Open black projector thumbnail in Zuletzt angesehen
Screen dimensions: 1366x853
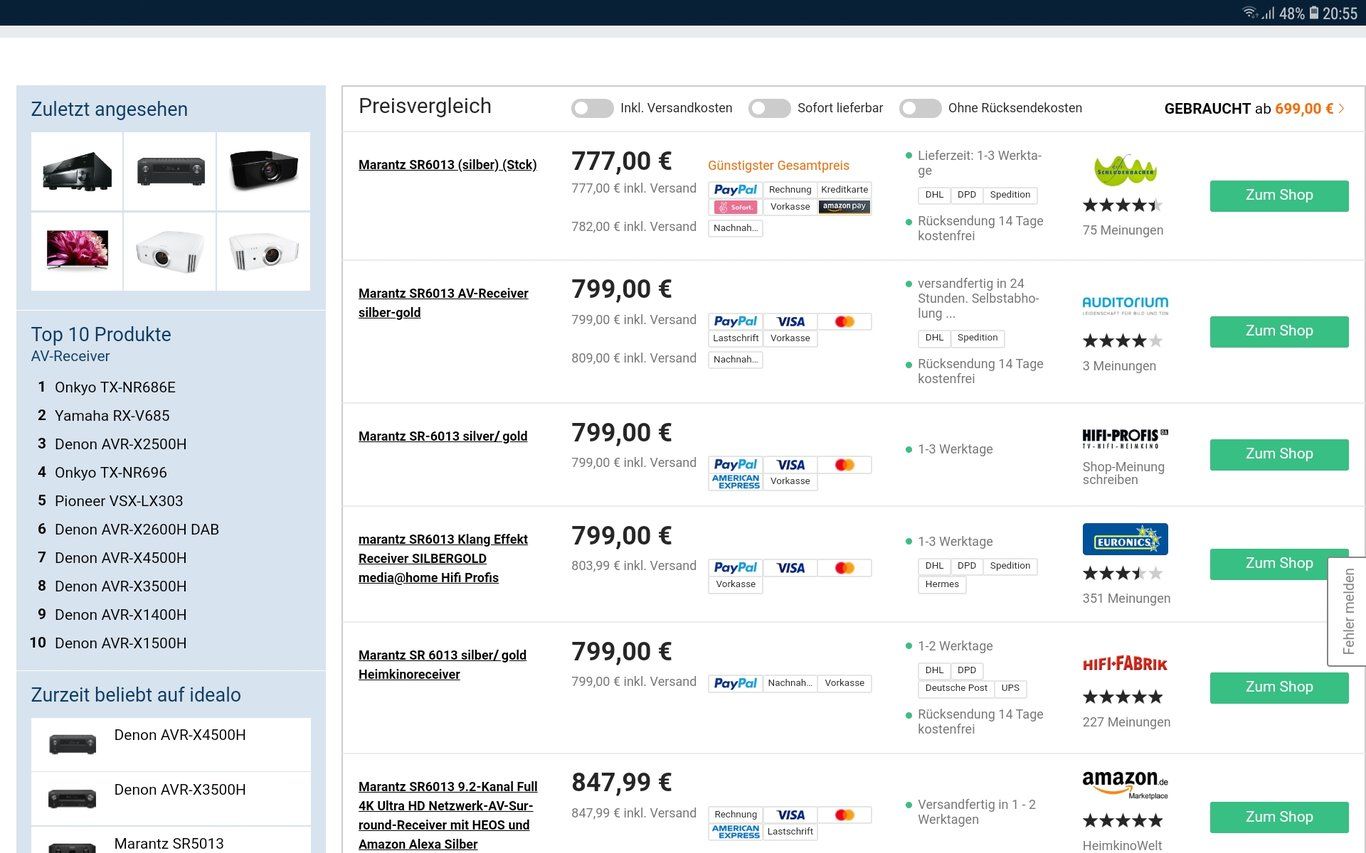click(x=263, y=171)
